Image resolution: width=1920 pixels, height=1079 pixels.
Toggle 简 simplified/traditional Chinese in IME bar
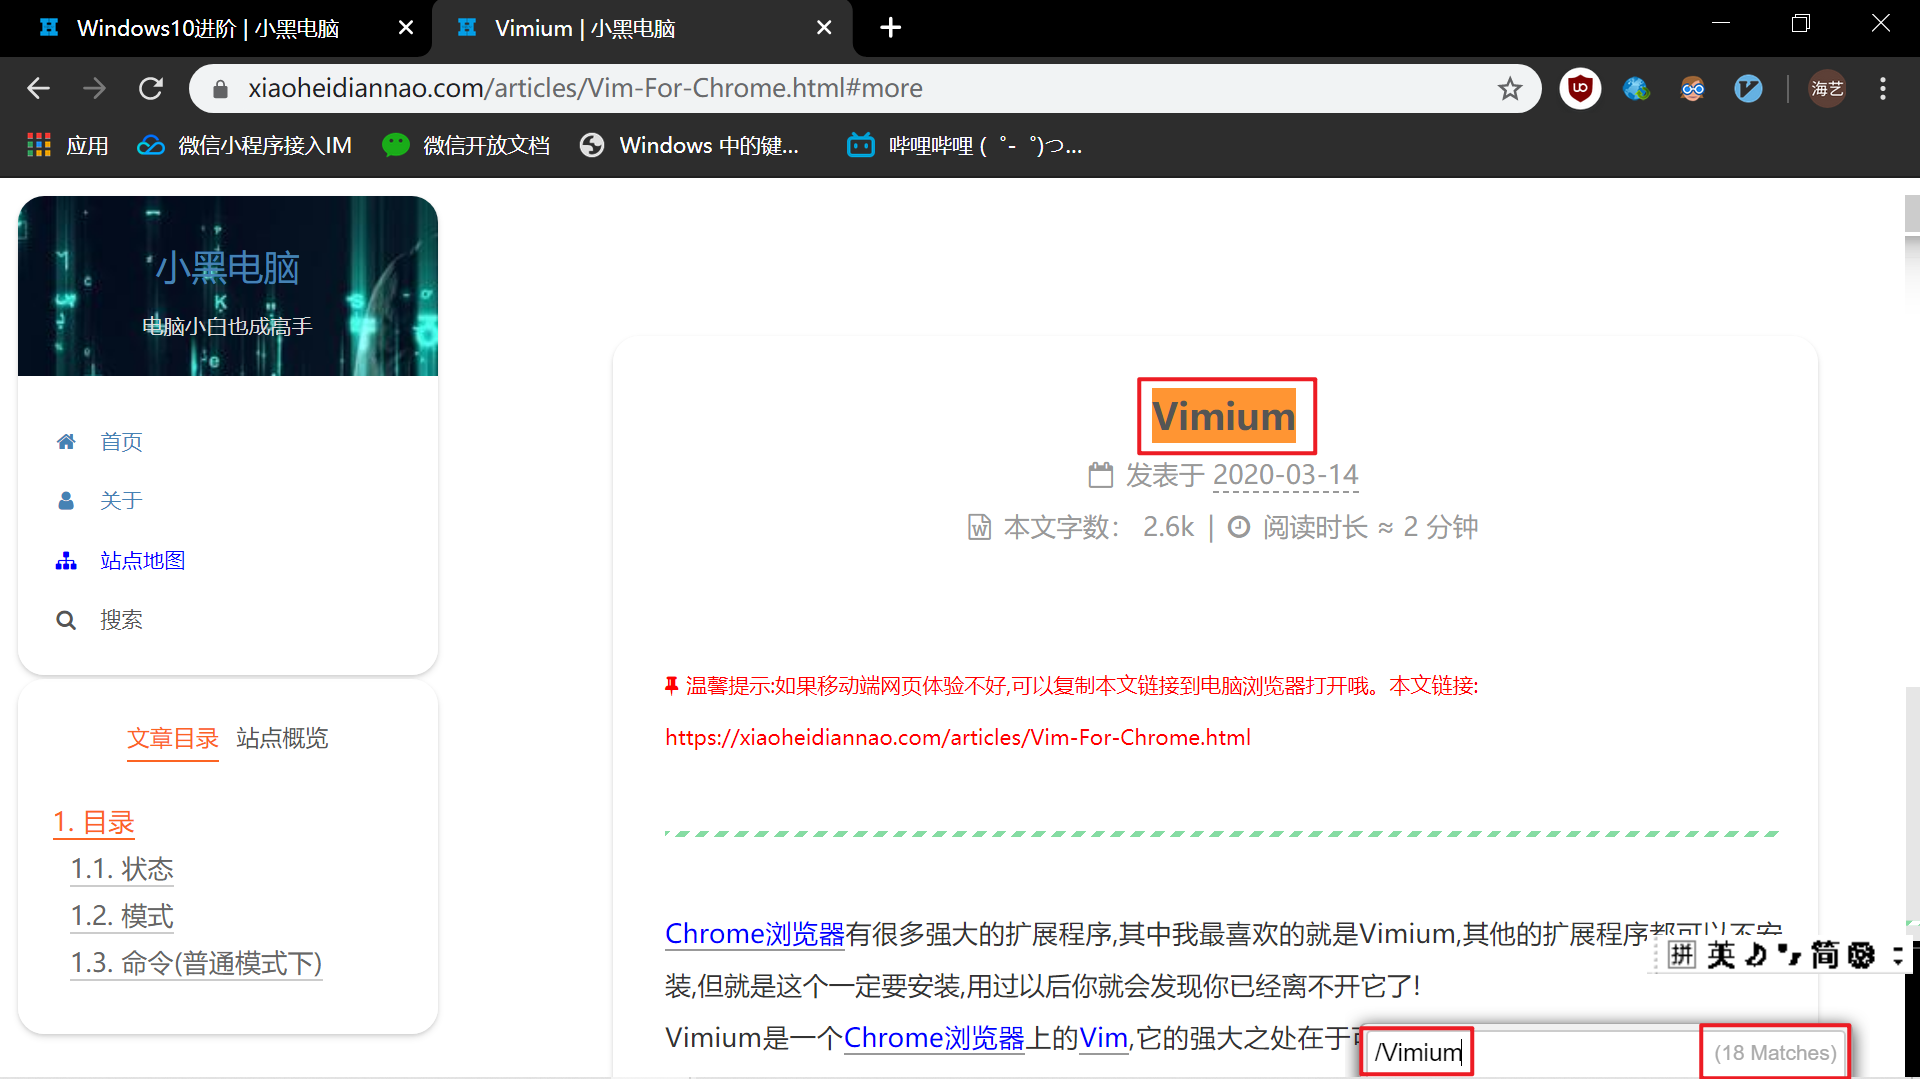(1824, 955)
